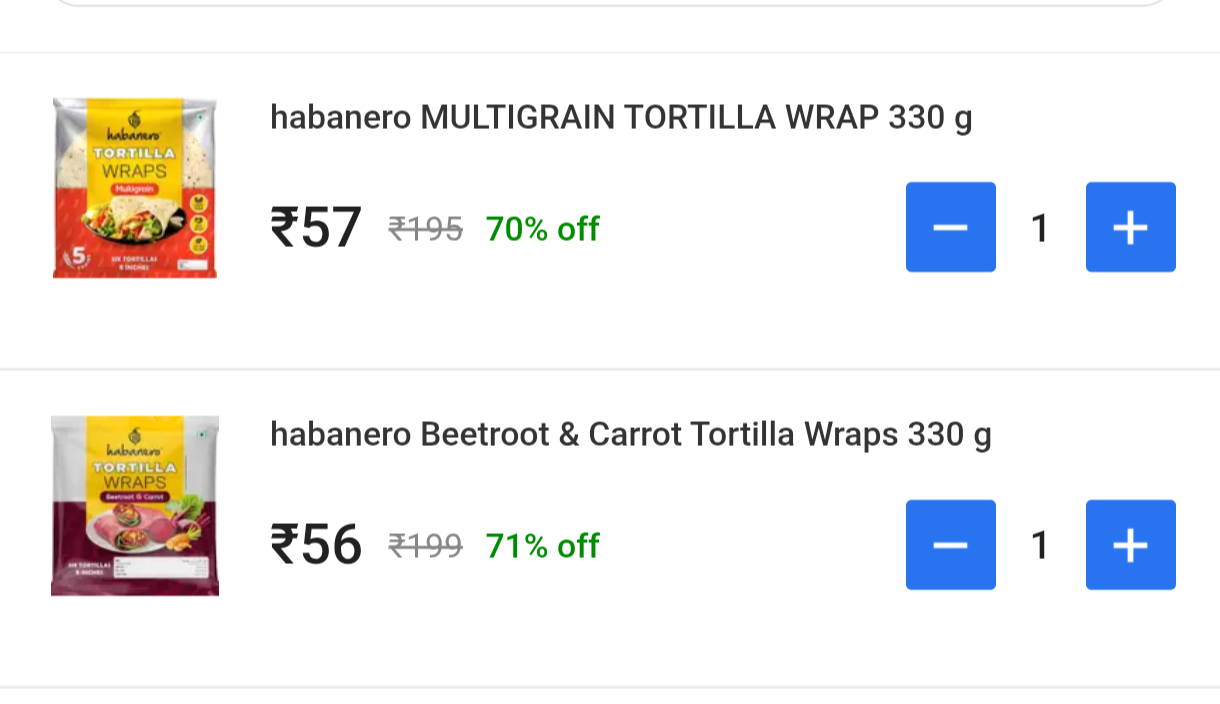Tap the red 5 badge on Multigrain pack
Screen dimensions: 1220x704
[x=80, y=255]
